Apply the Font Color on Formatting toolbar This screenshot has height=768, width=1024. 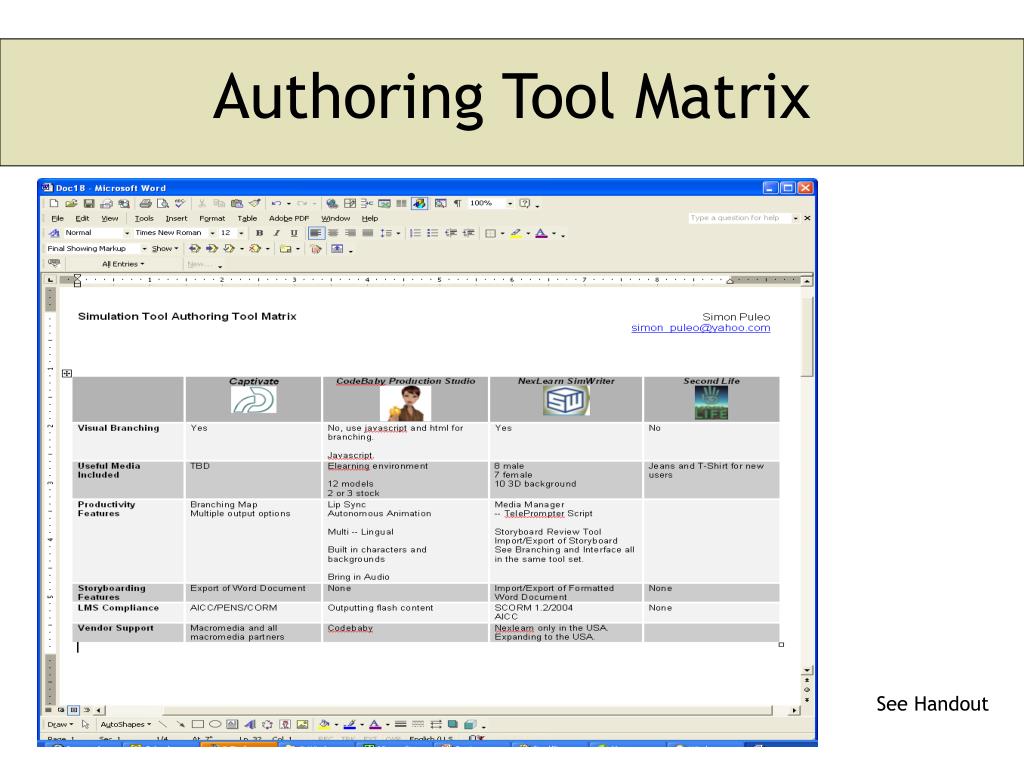(541, 233)
